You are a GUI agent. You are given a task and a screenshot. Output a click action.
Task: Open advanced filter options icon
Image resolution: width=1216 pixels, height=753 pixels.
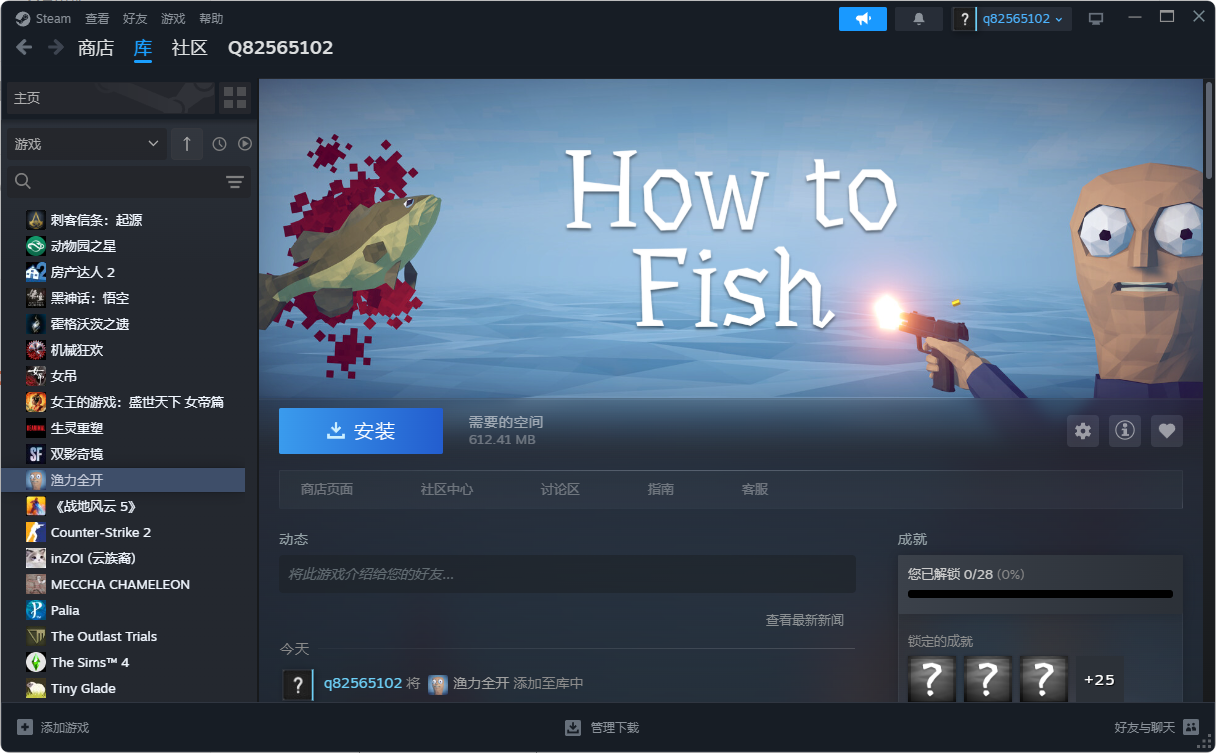point(235,181)
